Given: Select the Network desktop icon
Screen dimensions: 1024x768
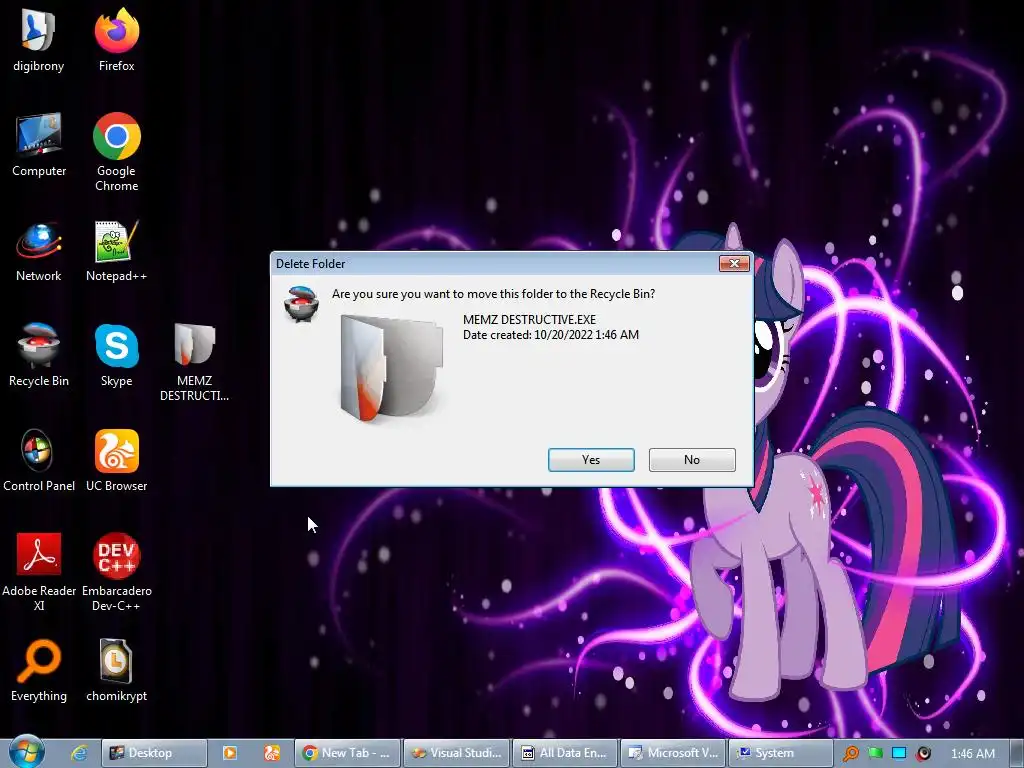Looking at the screenshot, I should click(x=39, y=252).
